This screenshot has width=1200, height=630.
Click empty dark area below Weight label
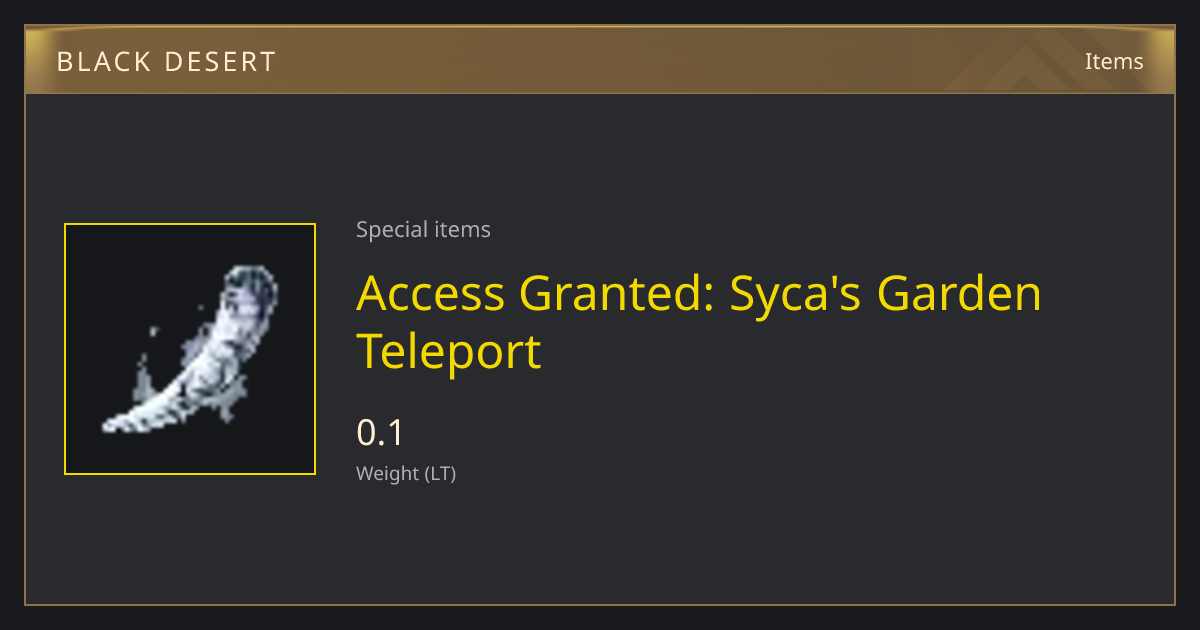pos(600,550)
